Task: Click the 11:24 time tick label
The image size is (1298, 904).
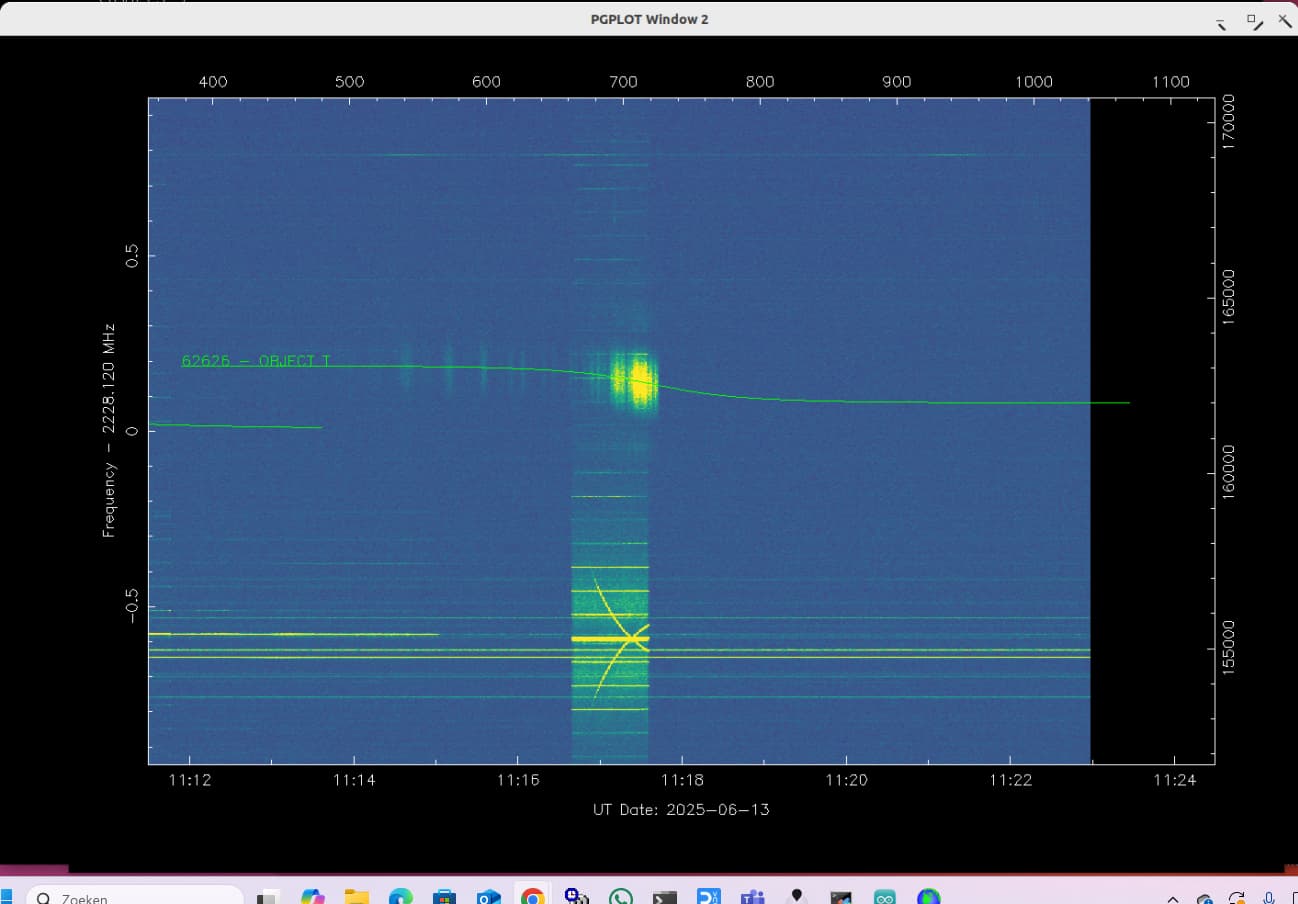Action: [1174, 780]
